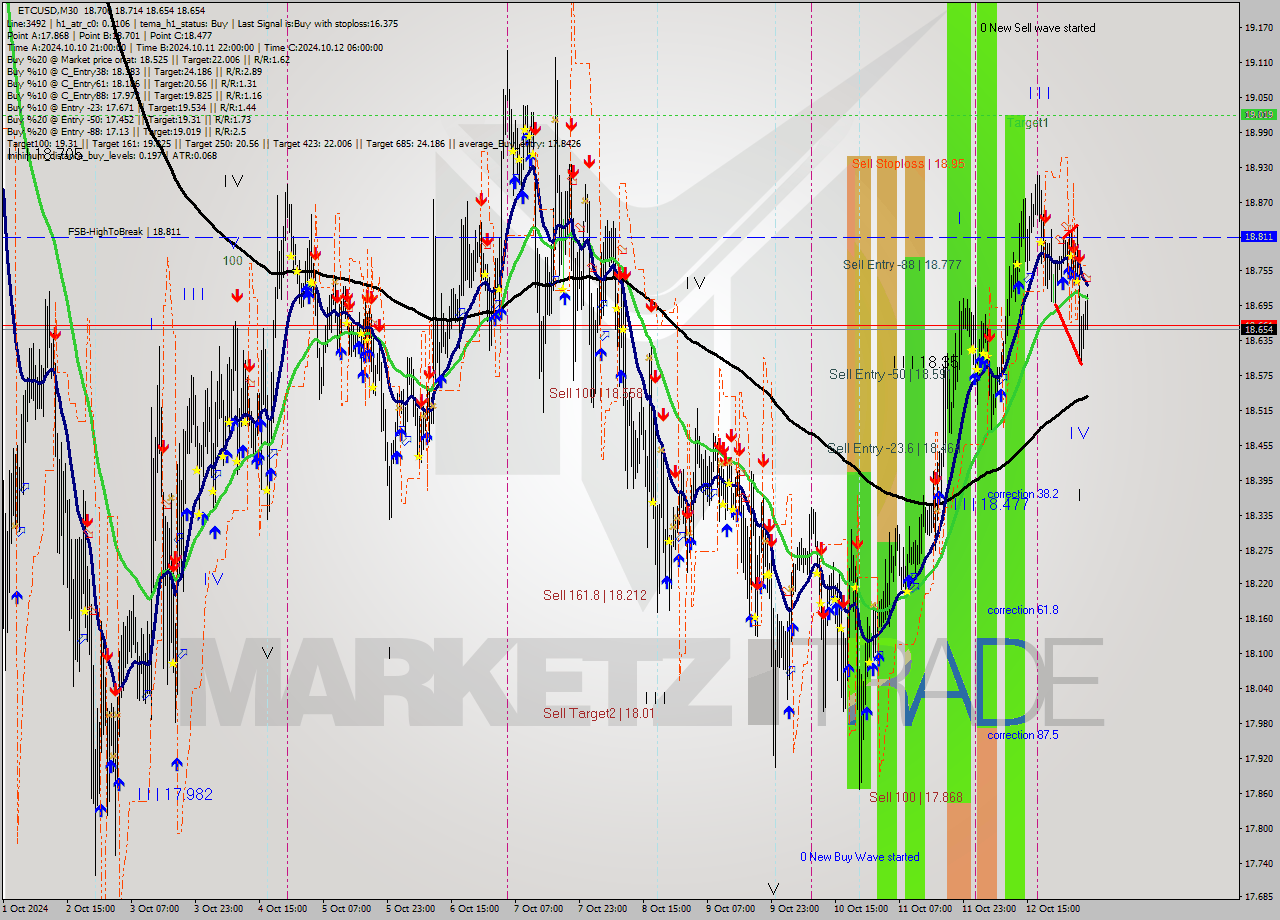
Task: Click the 17.685 price axis value
Action: point(1258,897)
